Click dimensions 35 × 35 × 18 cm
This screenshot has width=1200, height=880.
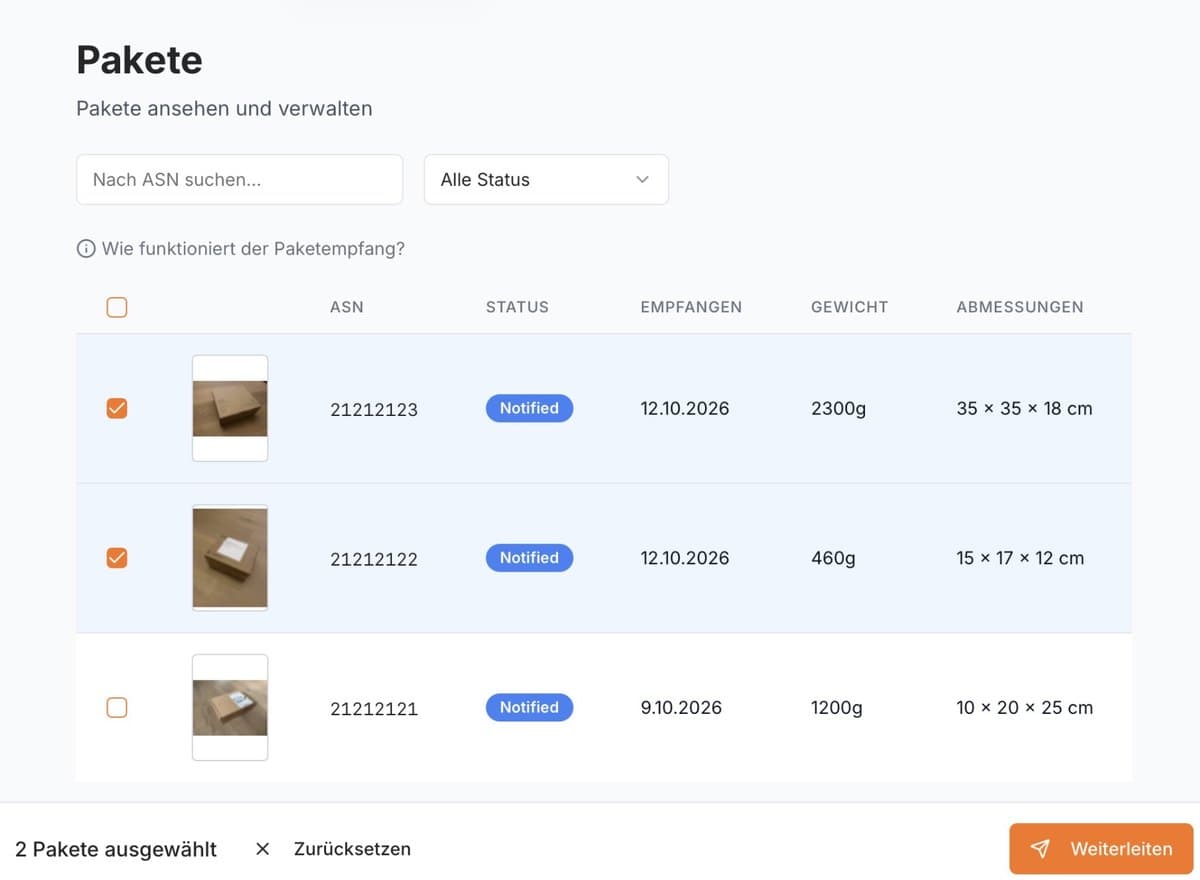(x=1024, y=408)
